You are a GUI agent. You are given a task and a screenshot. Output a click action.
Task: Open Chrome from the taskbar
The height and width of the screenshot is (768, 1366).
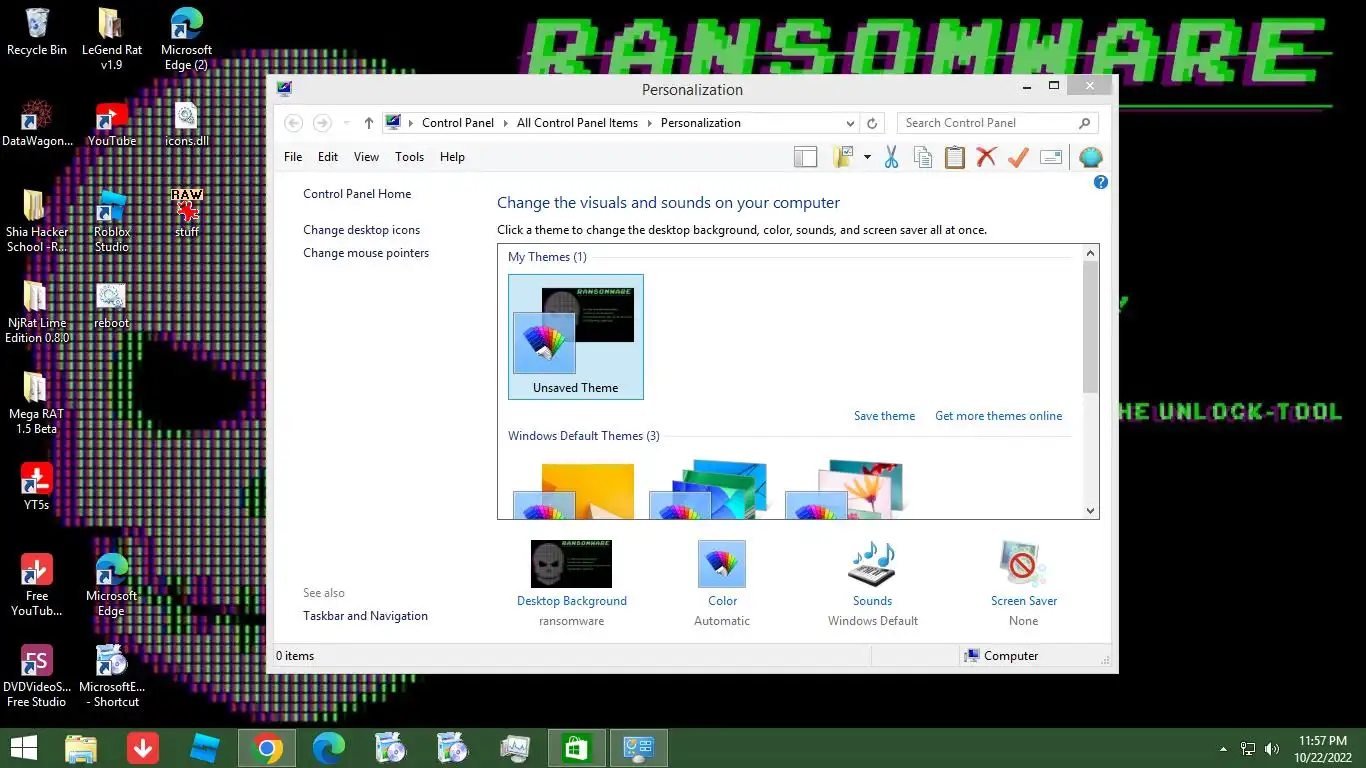[266, 748]
